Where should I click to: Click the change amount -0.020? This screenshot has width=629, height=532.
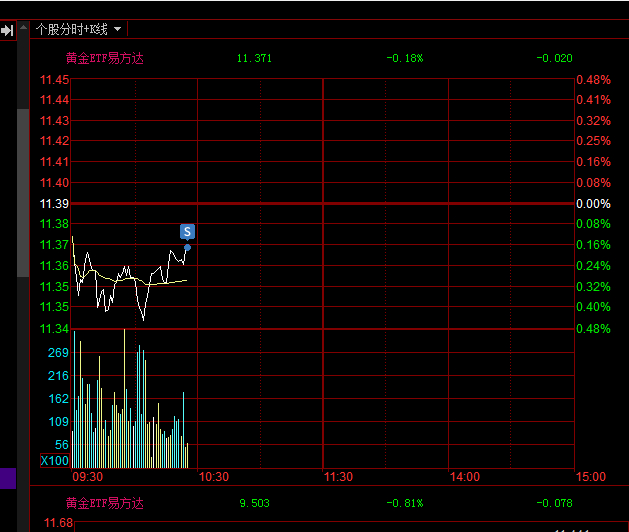point(554,59)
